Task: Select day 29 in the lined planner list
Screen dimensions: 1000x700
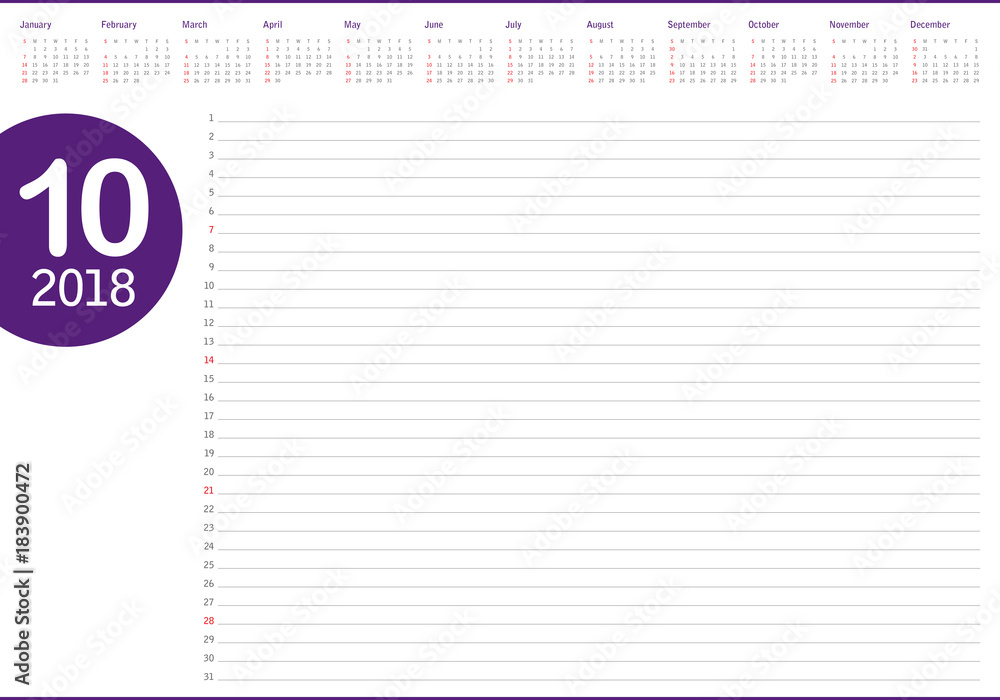Action: click(209, 639)
